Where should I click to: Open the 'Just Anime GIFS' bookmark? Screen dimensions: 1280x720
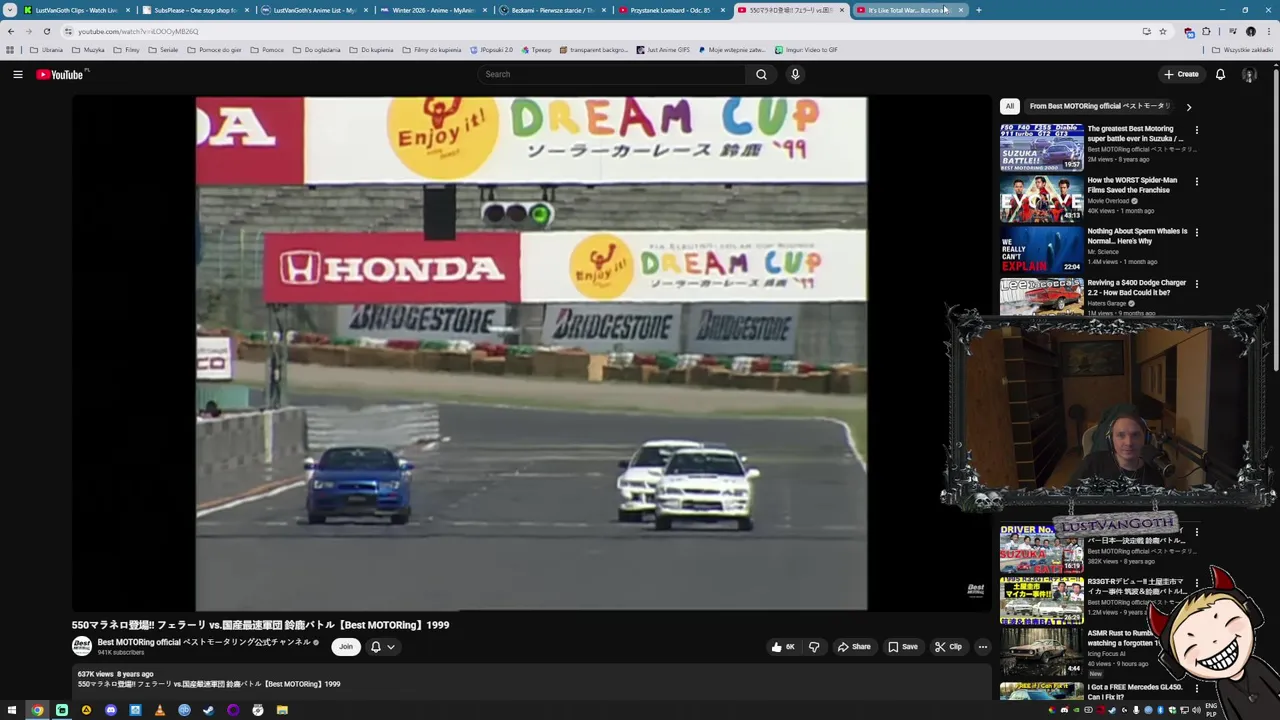coord(663,49)
